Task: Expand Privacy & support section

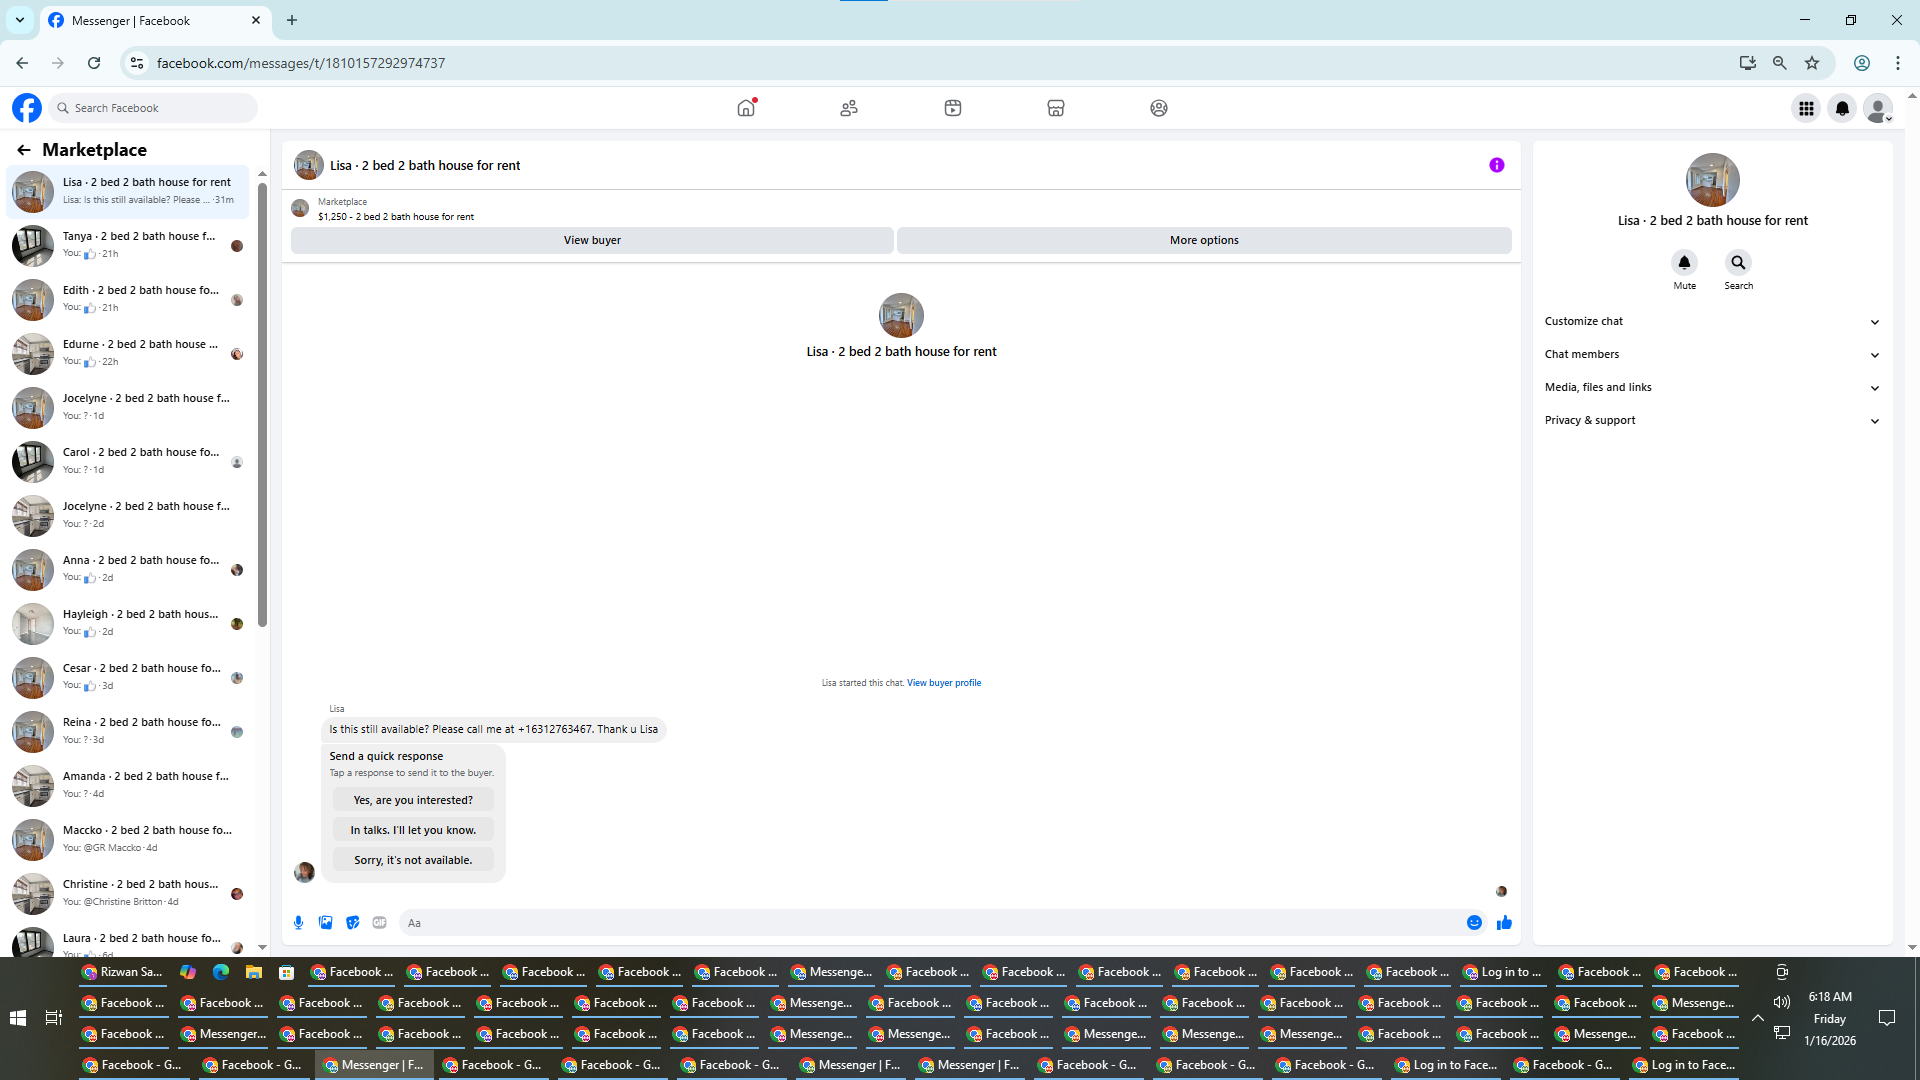Action: point(1711,420)
